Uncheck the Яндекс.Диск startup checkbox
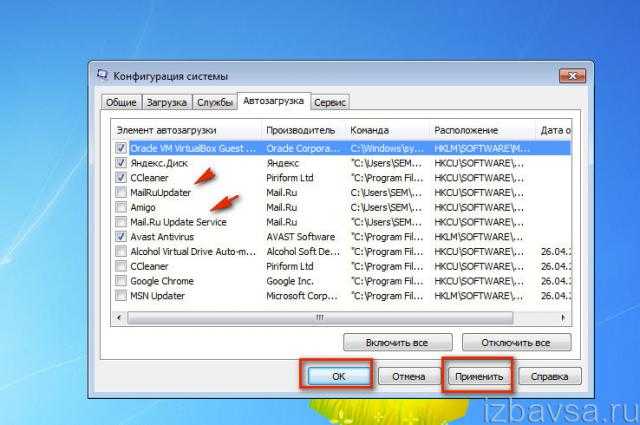The image size is (640, 425). (x=121, y=163)
